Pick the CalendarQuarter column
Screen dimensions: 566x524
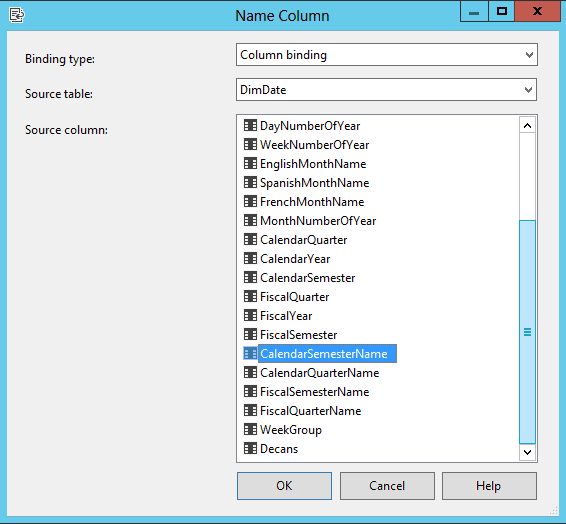pyautogui.click(x=304, y=240)
